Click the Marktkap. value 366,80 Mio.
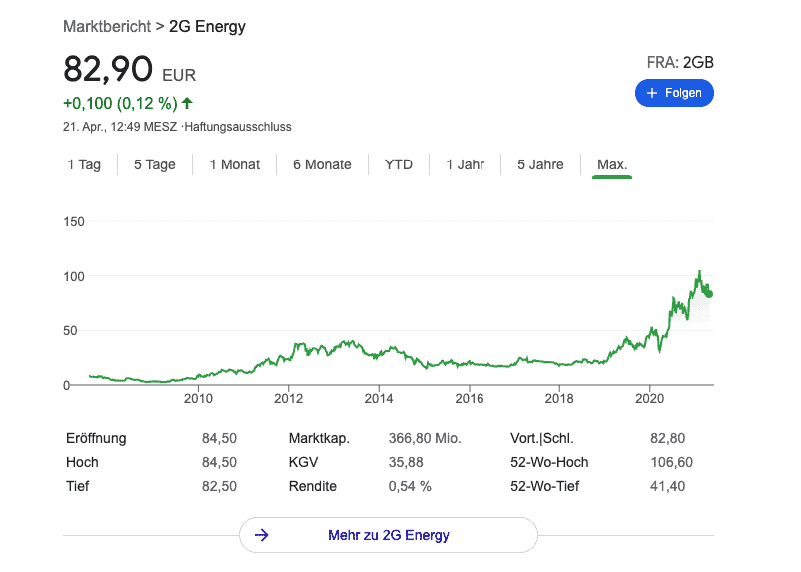The height and width of the screenshot is (572, 801). [424, 438]
